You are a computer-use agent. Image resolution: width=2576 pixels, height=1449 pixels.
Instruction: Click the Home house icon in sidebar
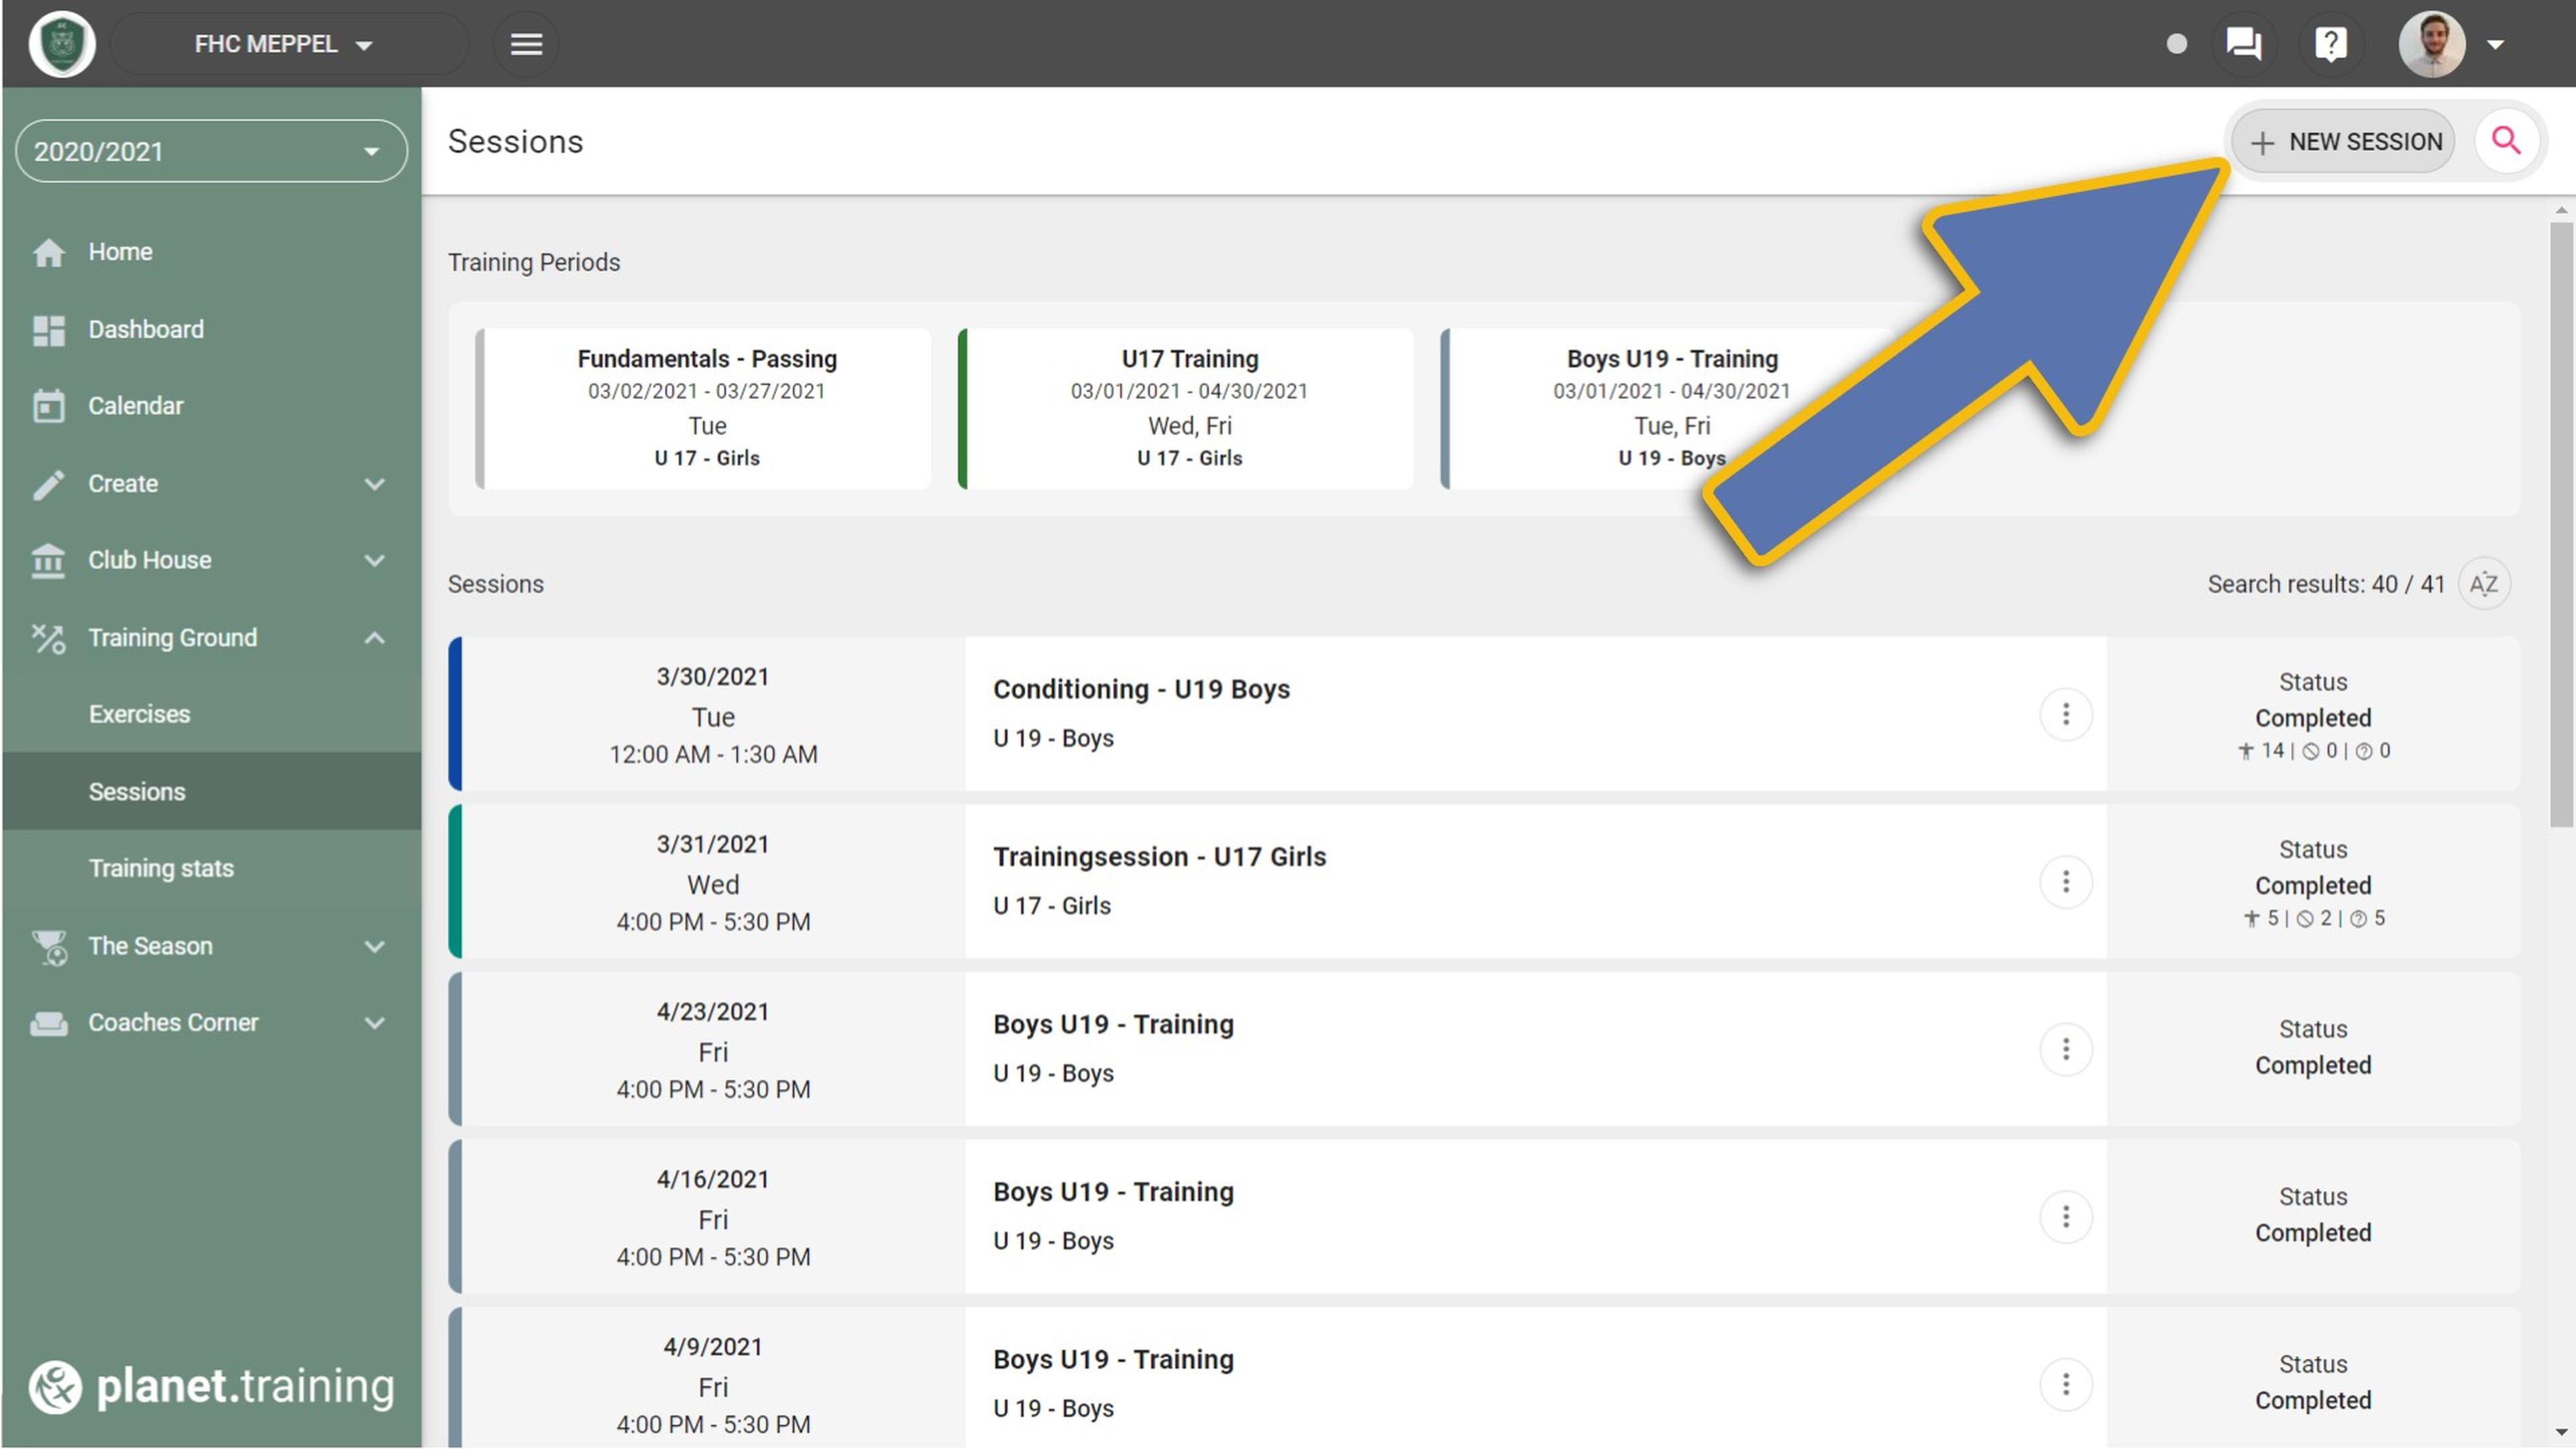point(48,252)
